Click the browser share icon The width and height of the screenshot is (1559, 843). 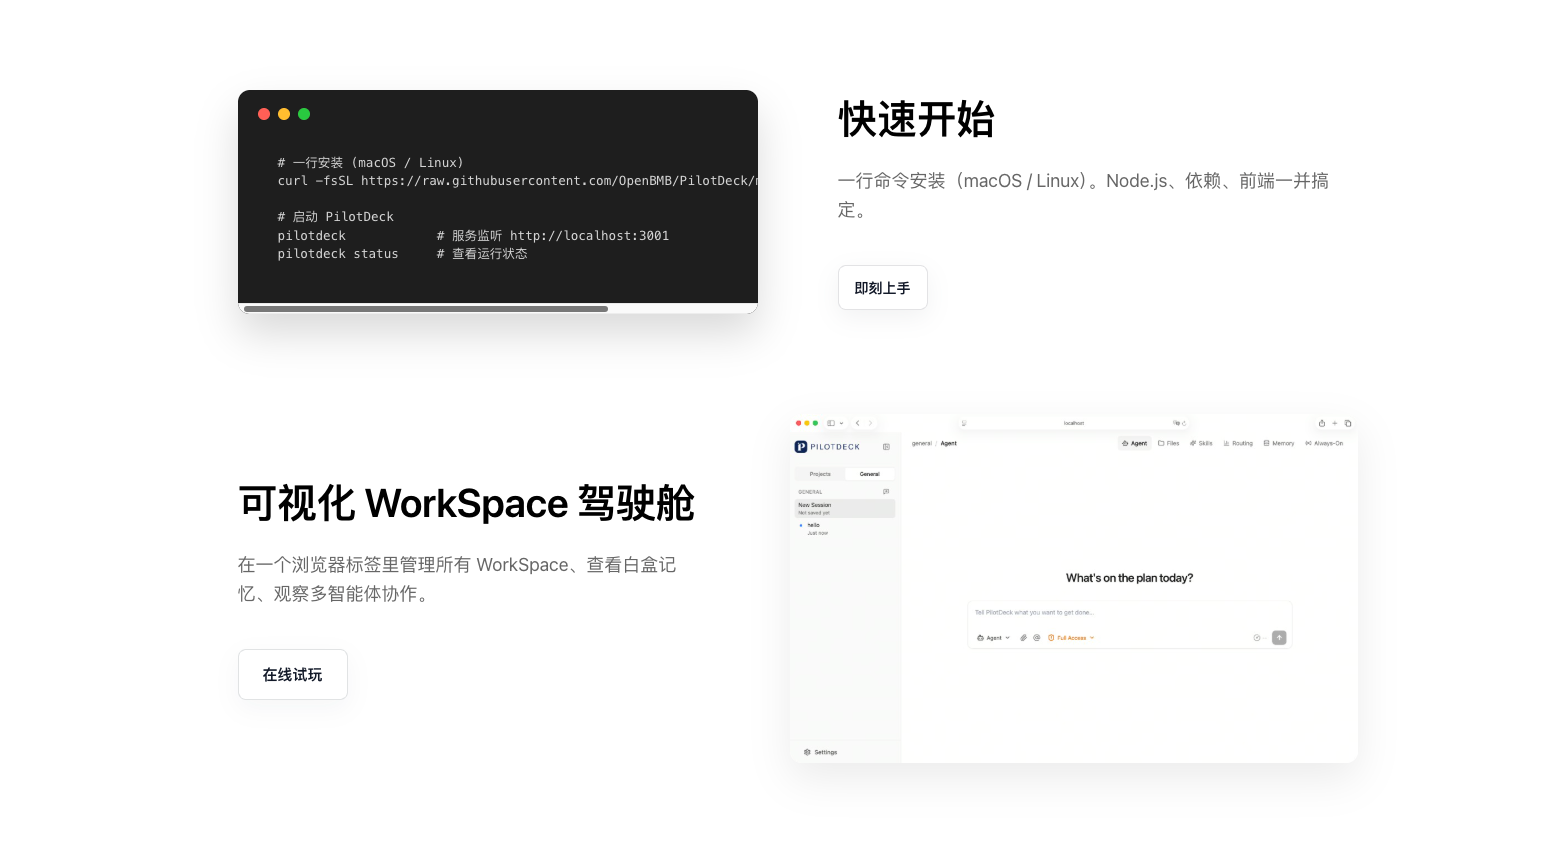[x=1322, y=423]
